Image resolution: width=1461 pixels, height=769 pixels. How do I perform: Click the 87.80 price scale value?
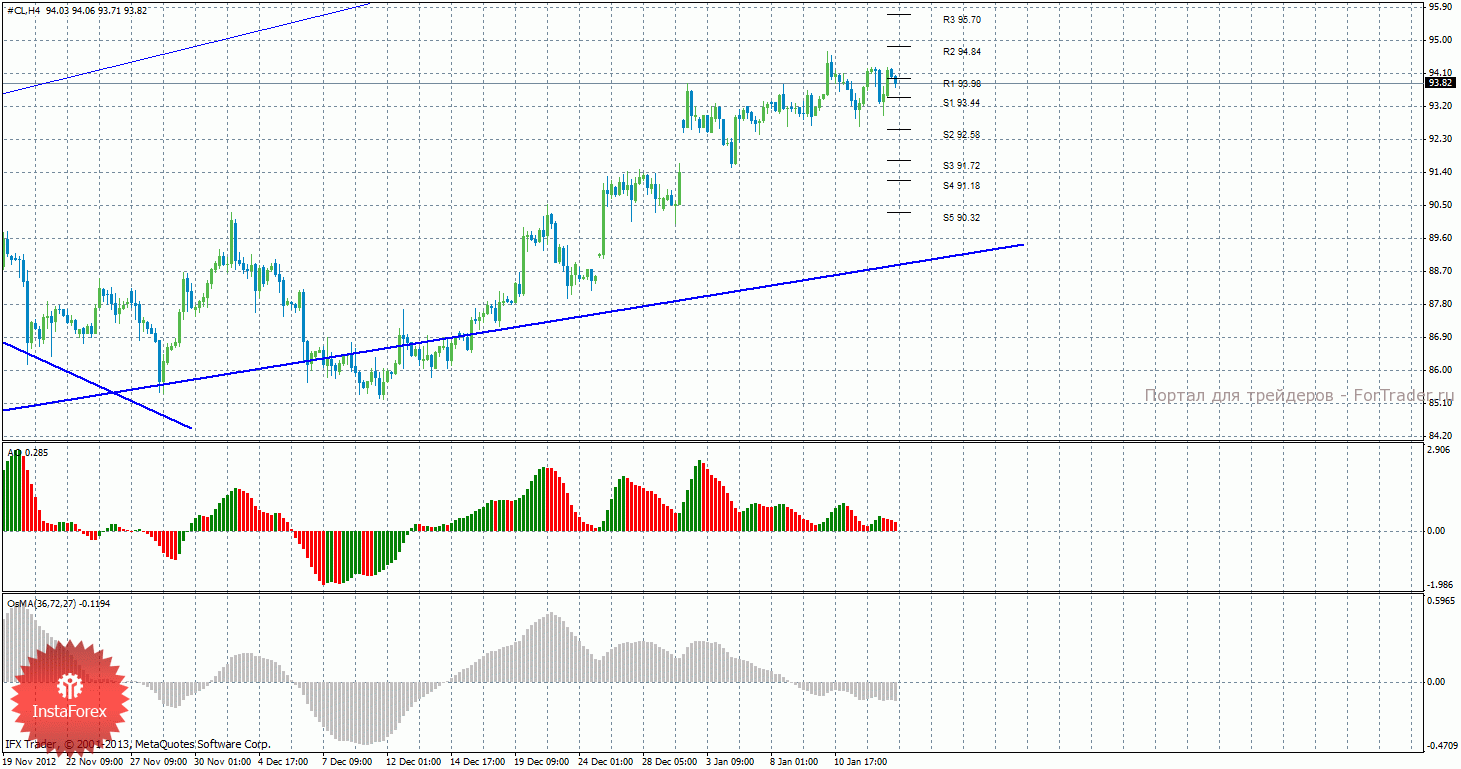1440,304
